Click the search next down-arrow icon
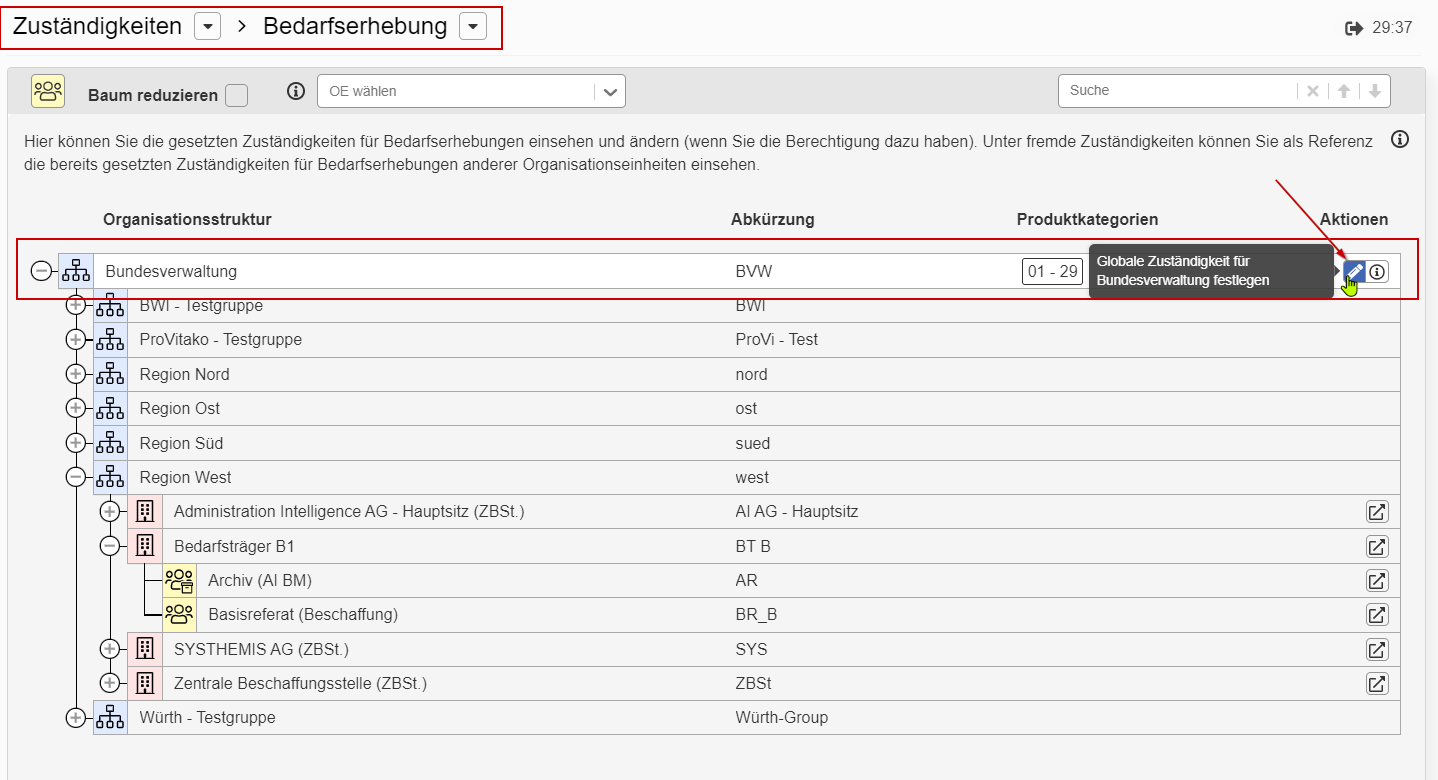The image size is (1438, 780). (1375, 91)
